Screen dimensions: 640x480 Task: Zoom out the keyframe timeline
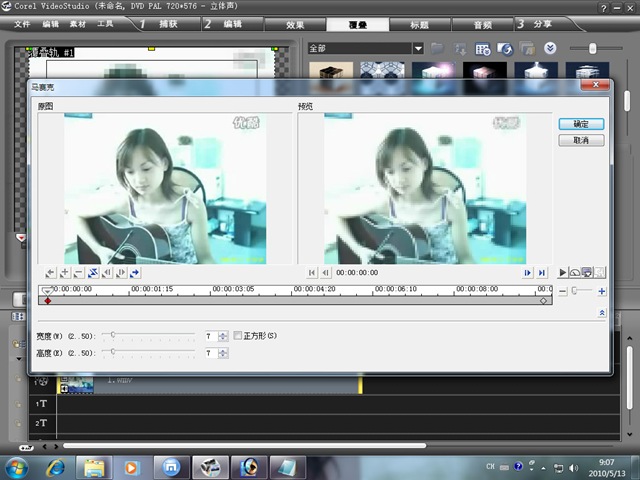click(x=562, y=291)
